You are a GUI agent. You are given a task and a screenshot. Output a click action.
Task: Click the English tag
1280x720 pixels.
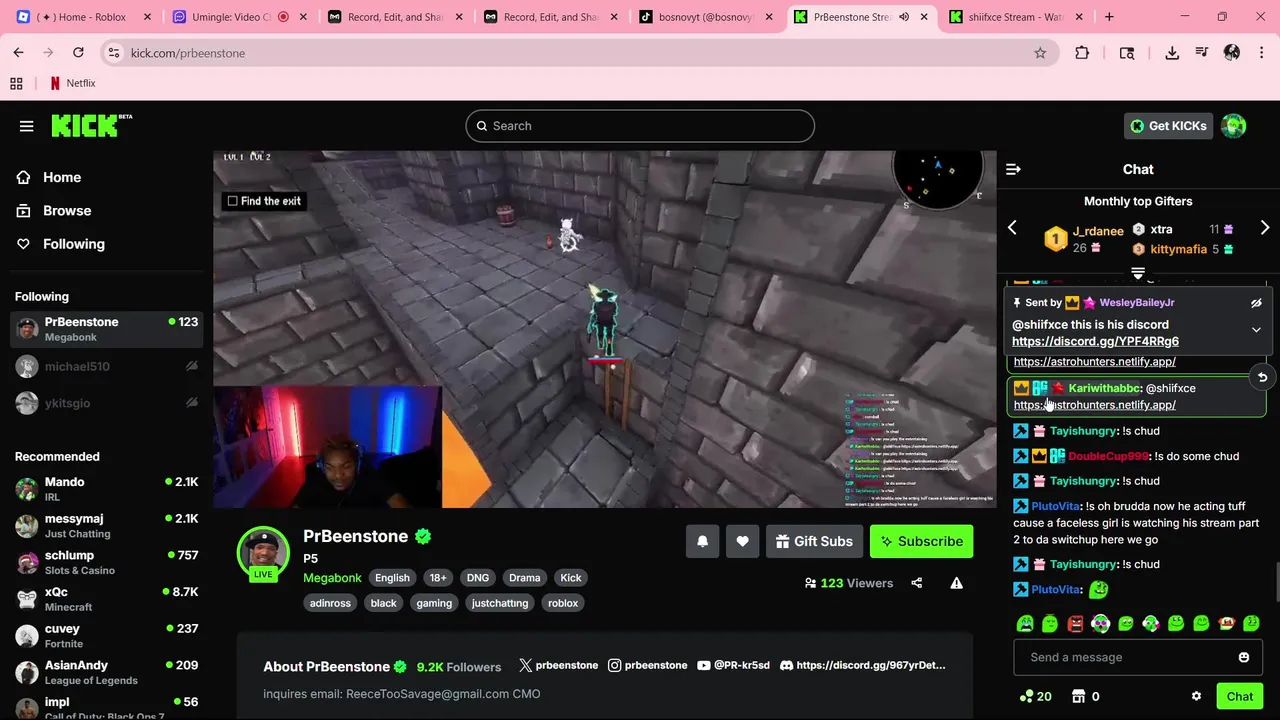click(392, 578)
